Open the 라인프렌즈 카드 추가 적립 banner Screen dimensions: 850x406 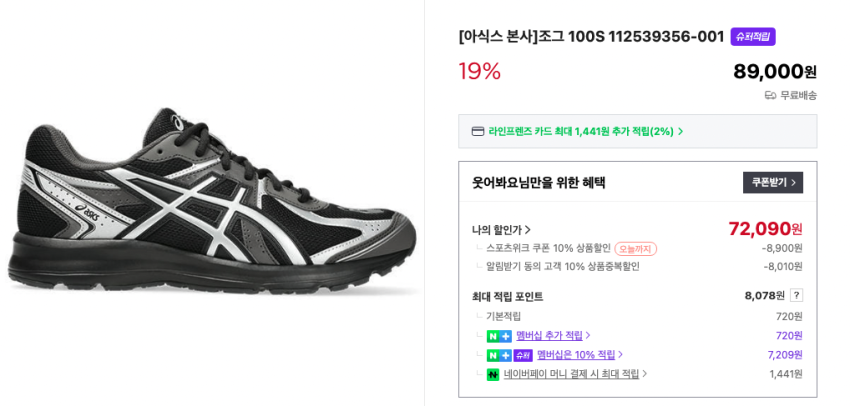point(580,131)
